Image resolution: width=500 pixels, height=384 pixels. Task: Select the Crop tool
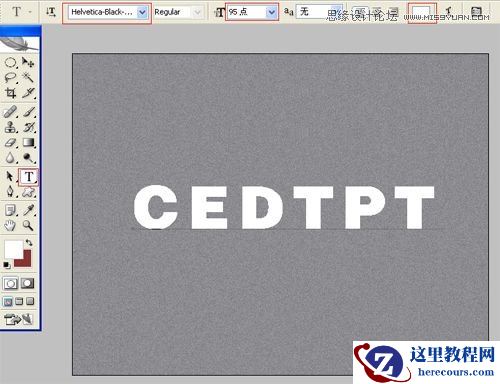point(10,93)
